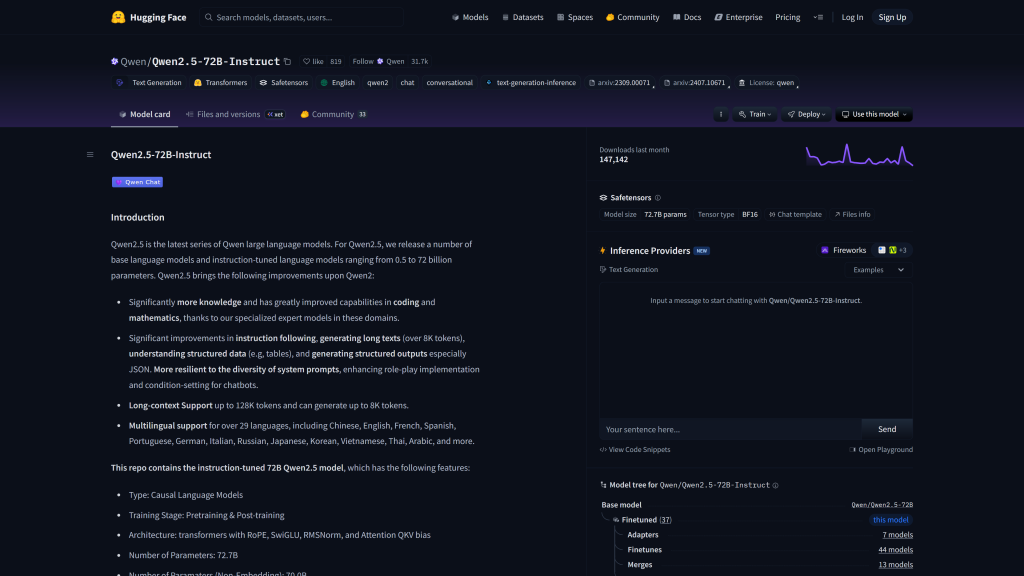Open the Deploy dropdown

tap(807, 114)
